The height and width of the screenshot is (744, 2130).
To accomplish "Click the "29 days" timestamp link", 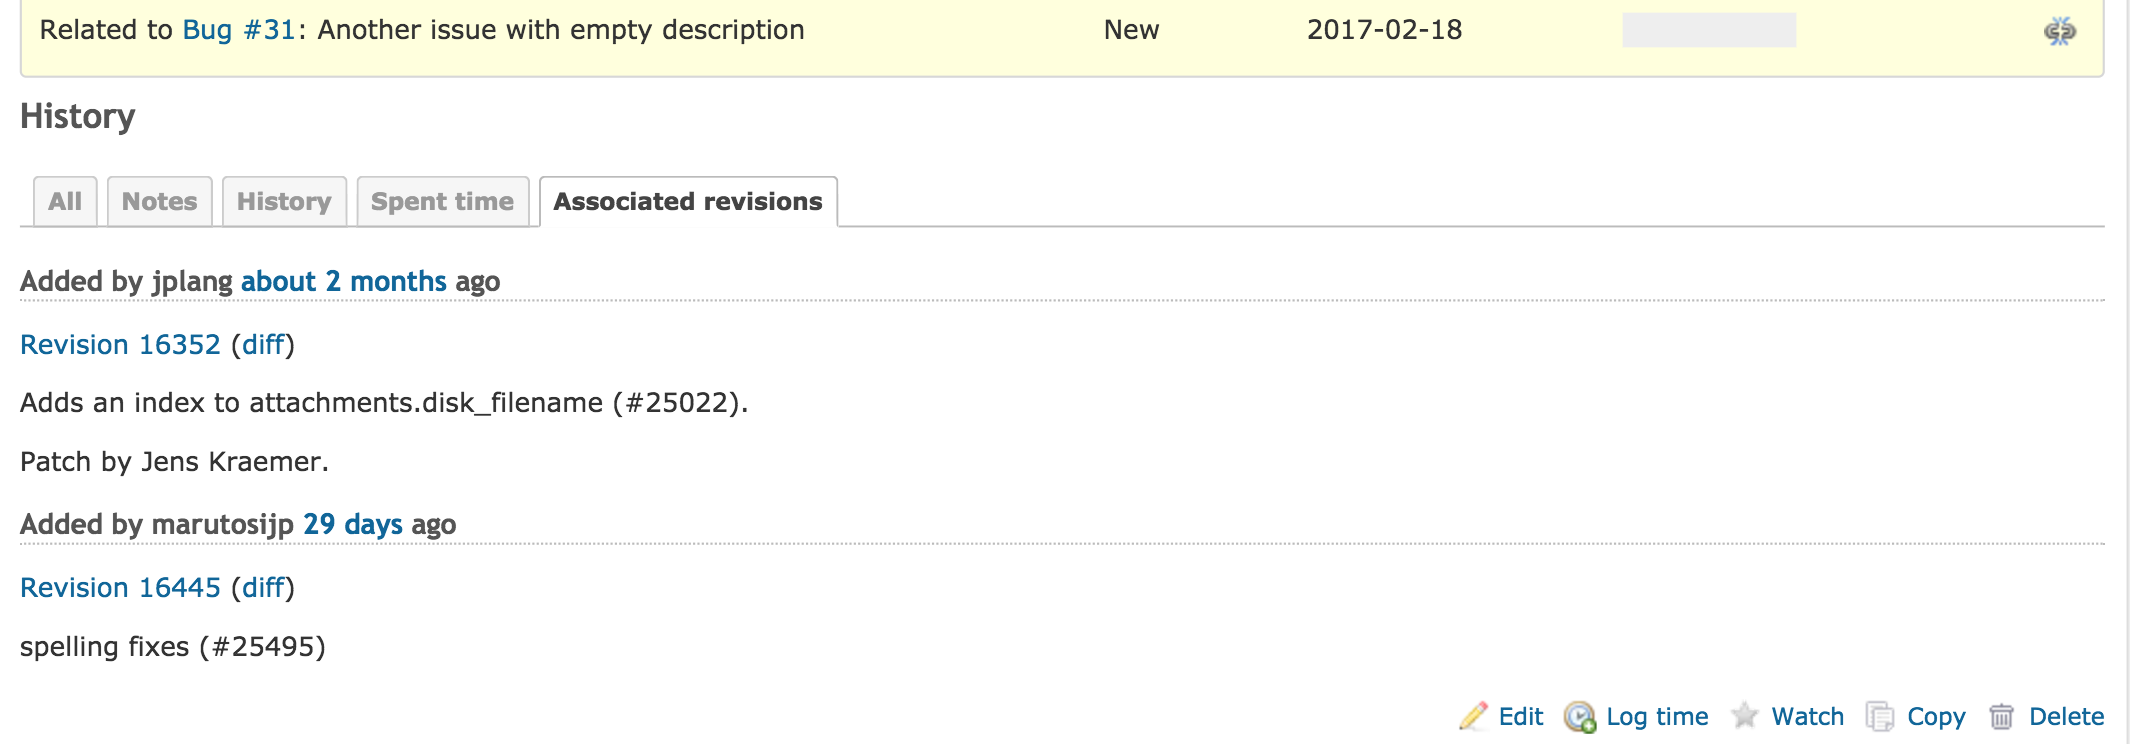I will pyautogui.click(x=352, y=525).
